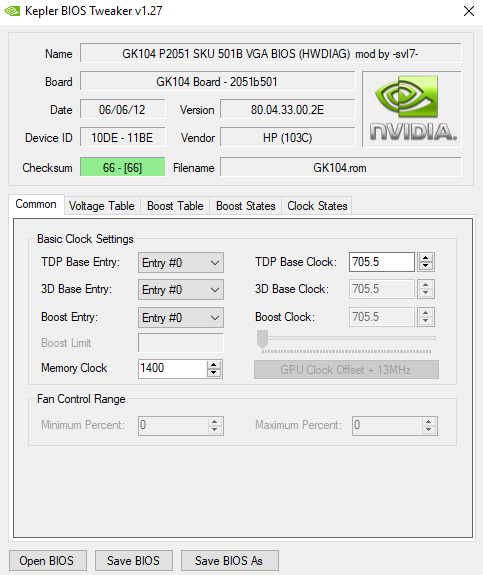
Task: Go to the Clock States tab
Action: pyautogui.click(x=317, y=206)
